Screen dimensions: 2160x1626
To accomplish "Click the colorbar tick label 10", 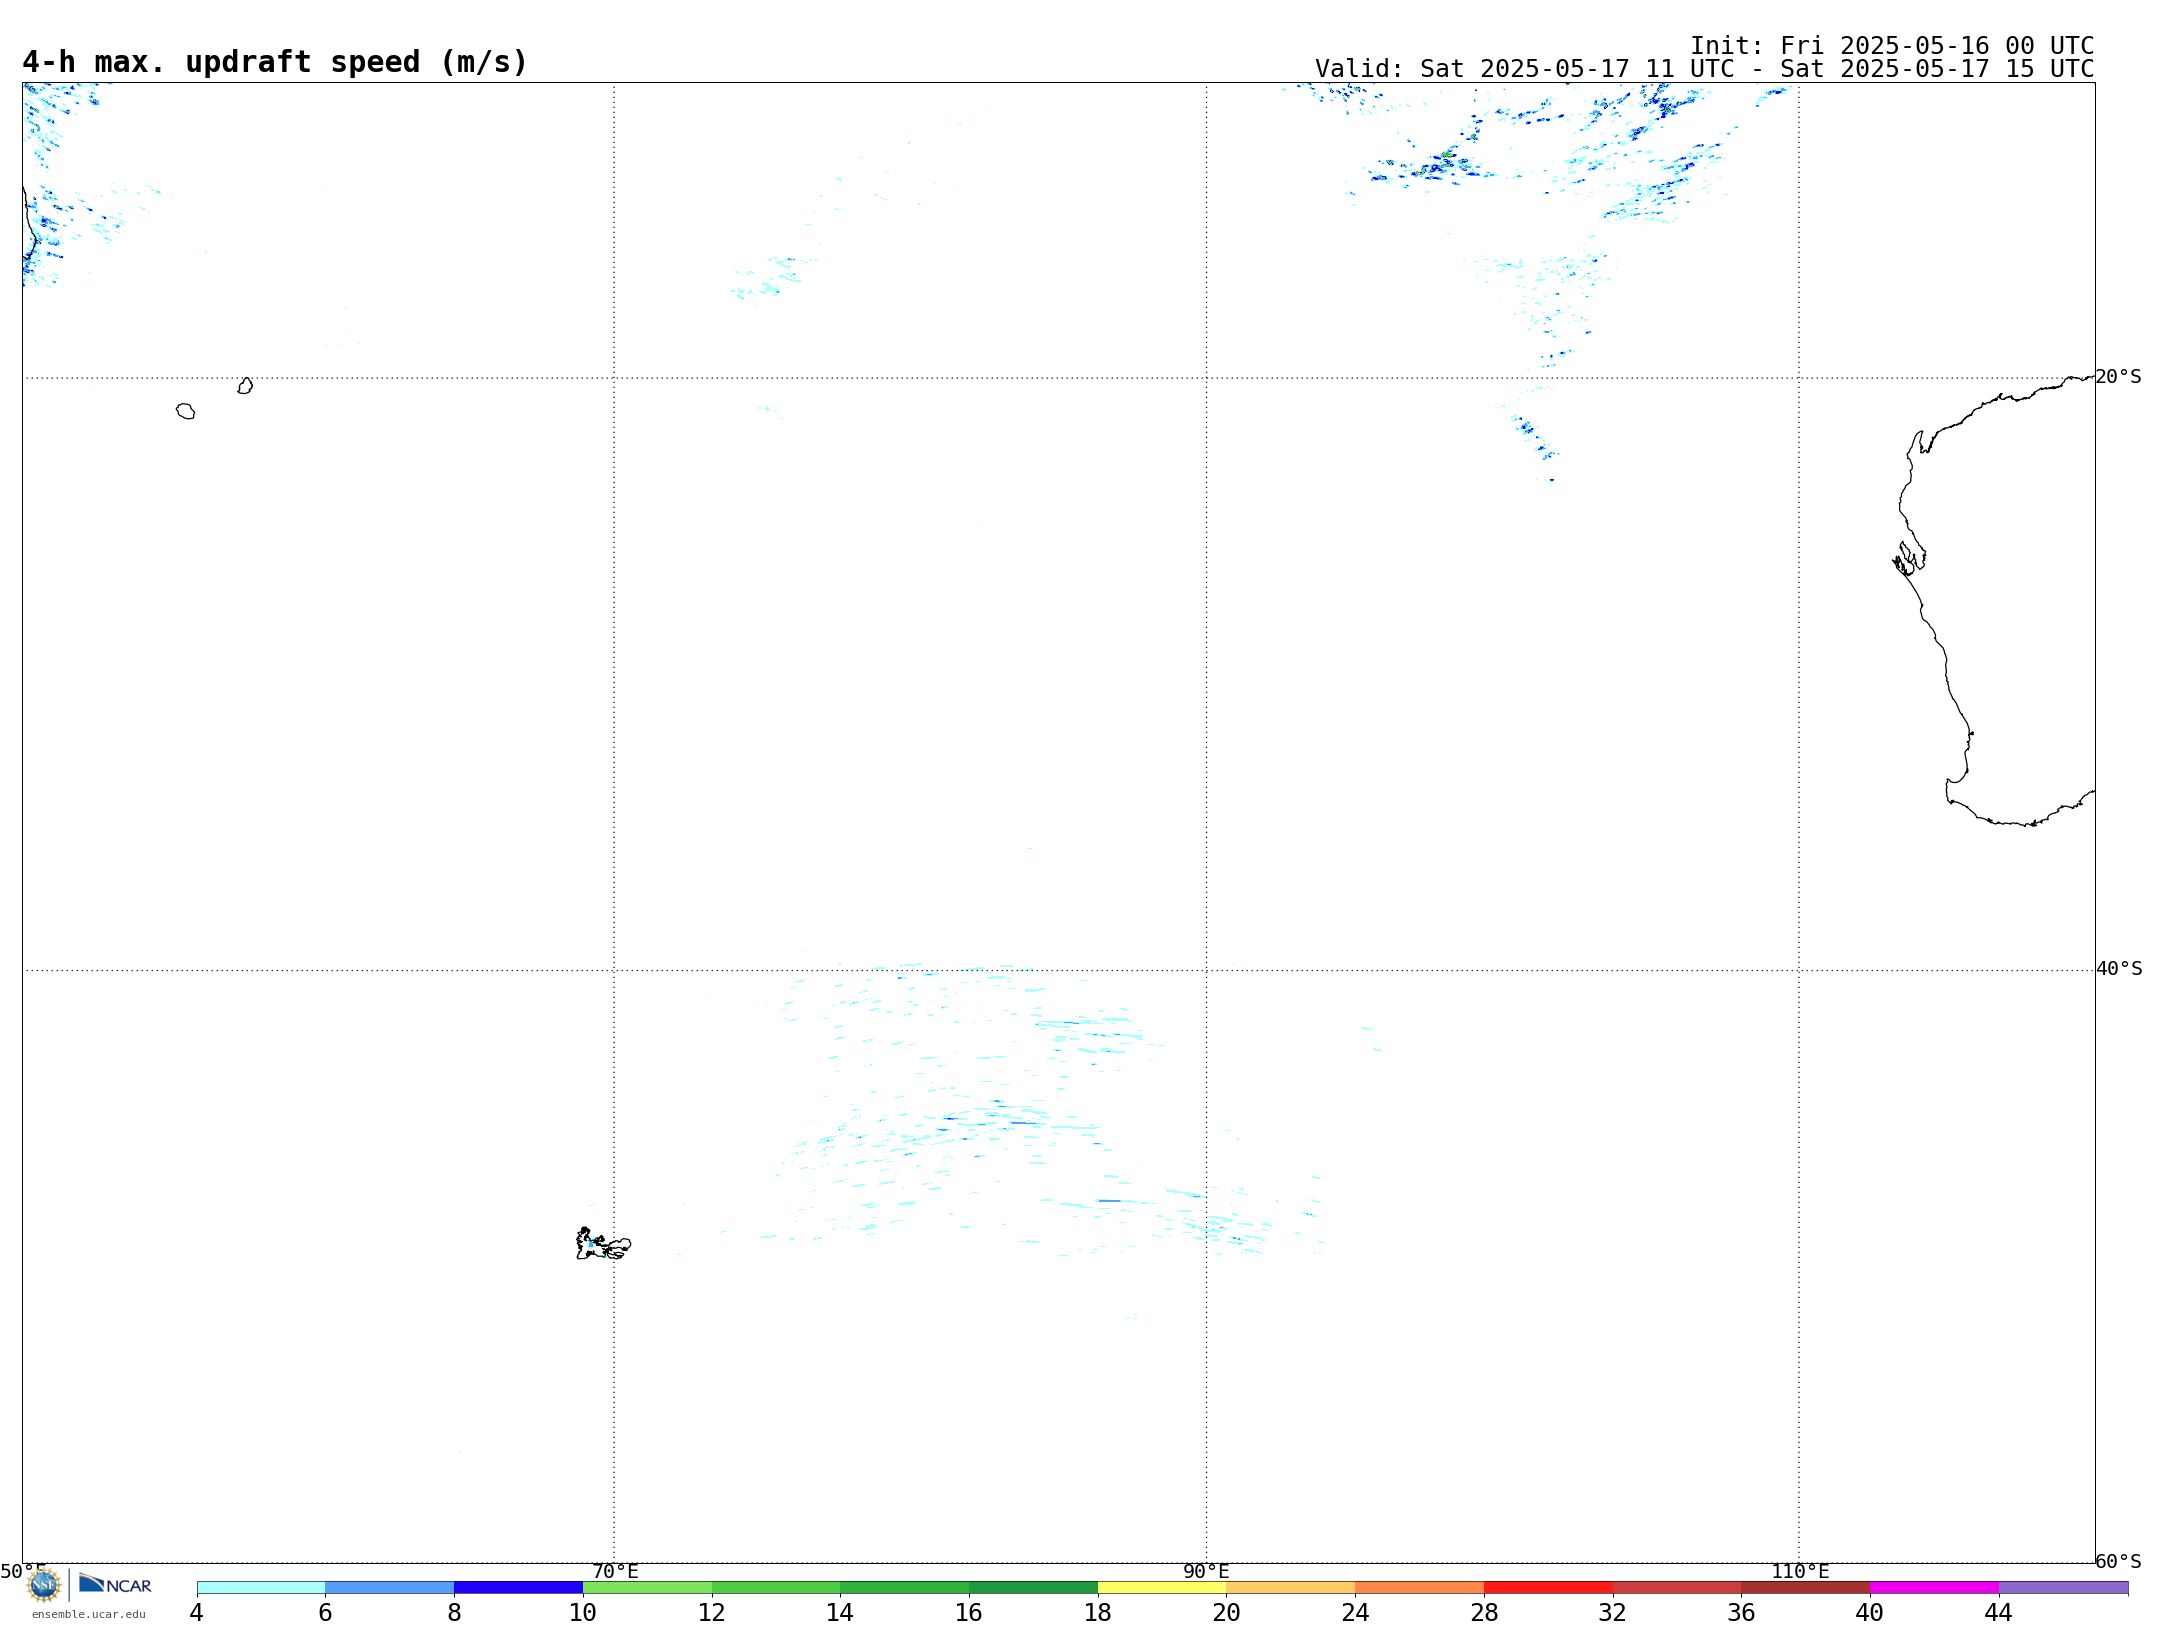I will point(583,1613).
